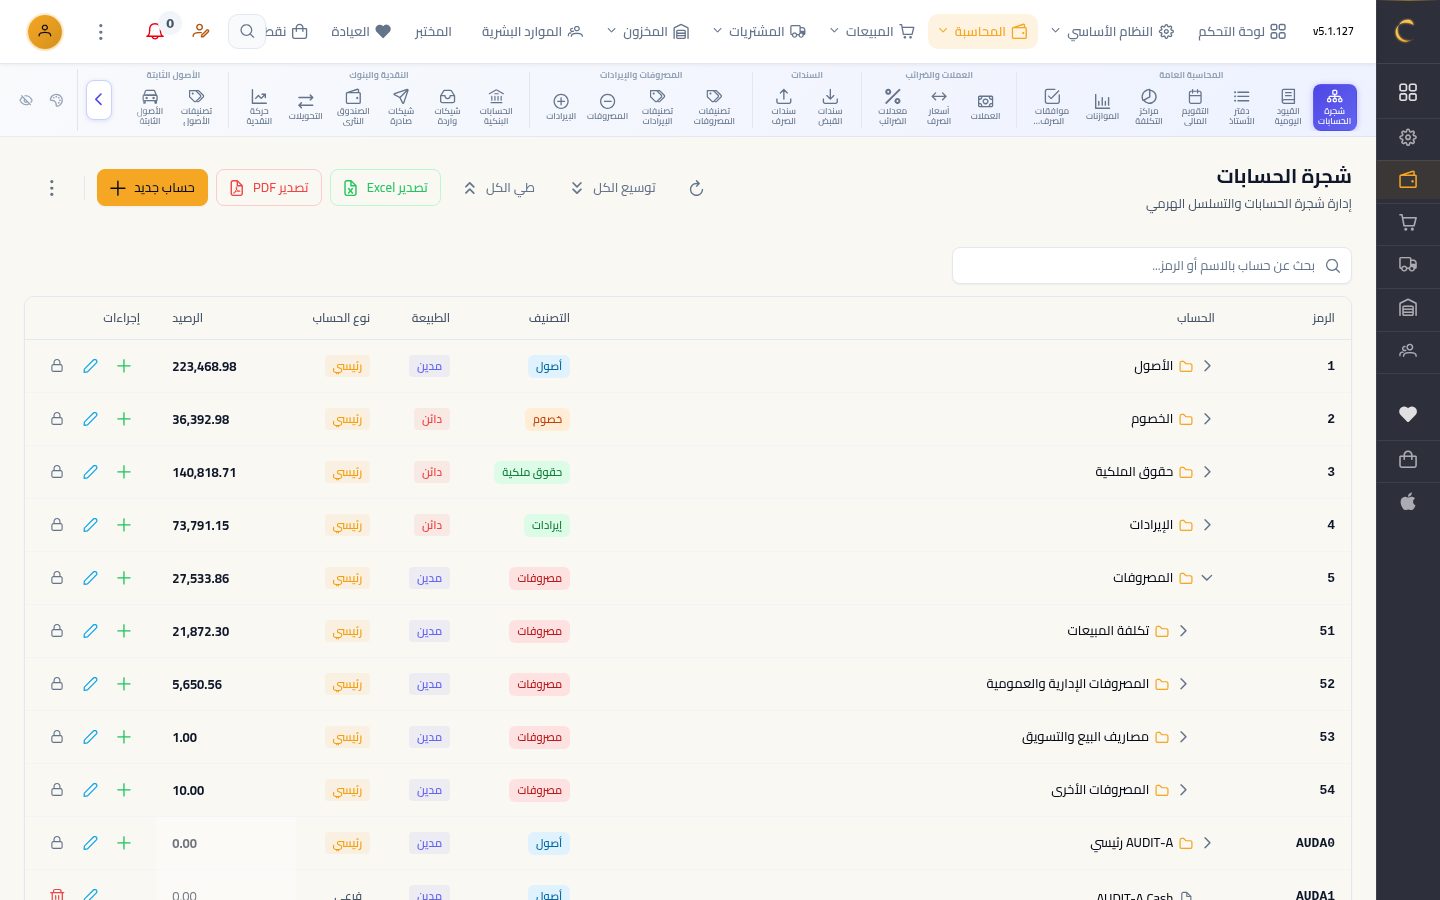The image size is (1440, 900).
Task: Toggle the ribbon visibility eye icon
Action: pyautogui.click(x=26, y=100)
